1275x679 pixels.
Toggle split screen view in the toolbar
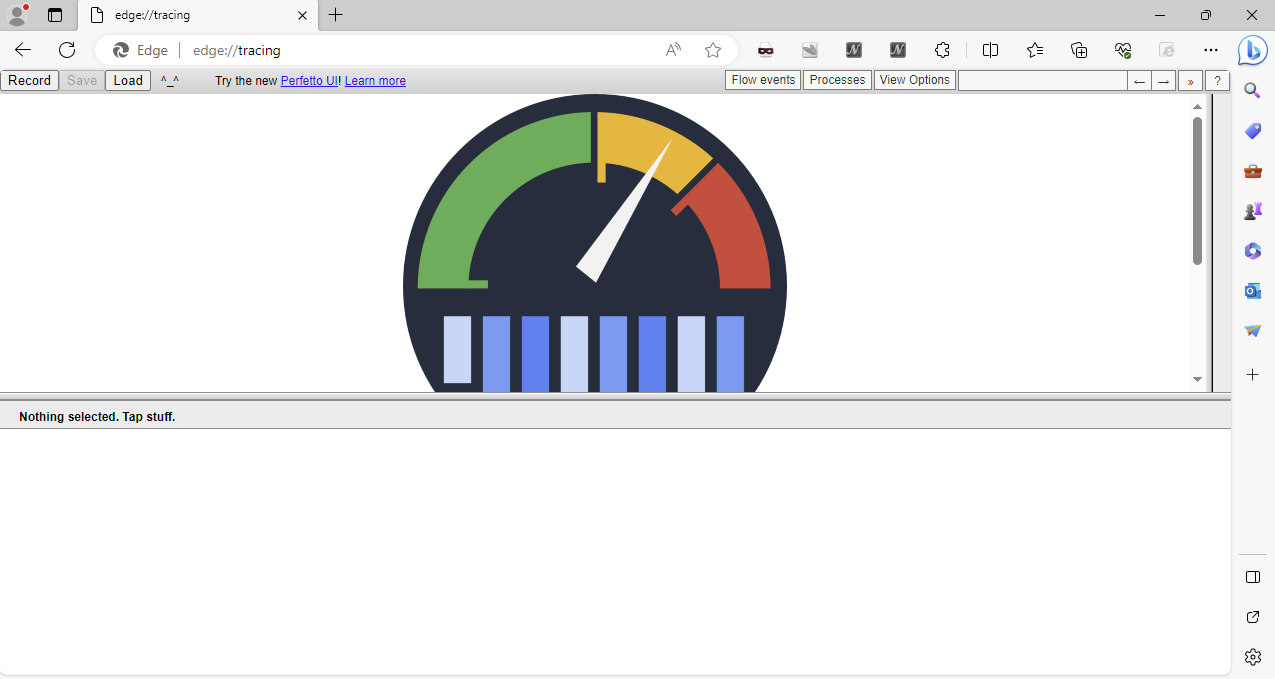coord(990,50)
